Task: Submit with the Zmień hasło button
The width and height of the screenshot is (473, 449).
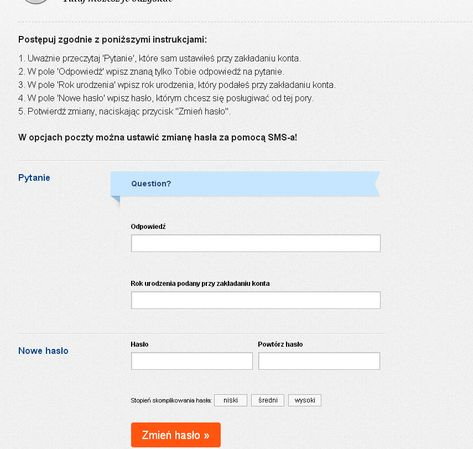Action: (176, 435)
